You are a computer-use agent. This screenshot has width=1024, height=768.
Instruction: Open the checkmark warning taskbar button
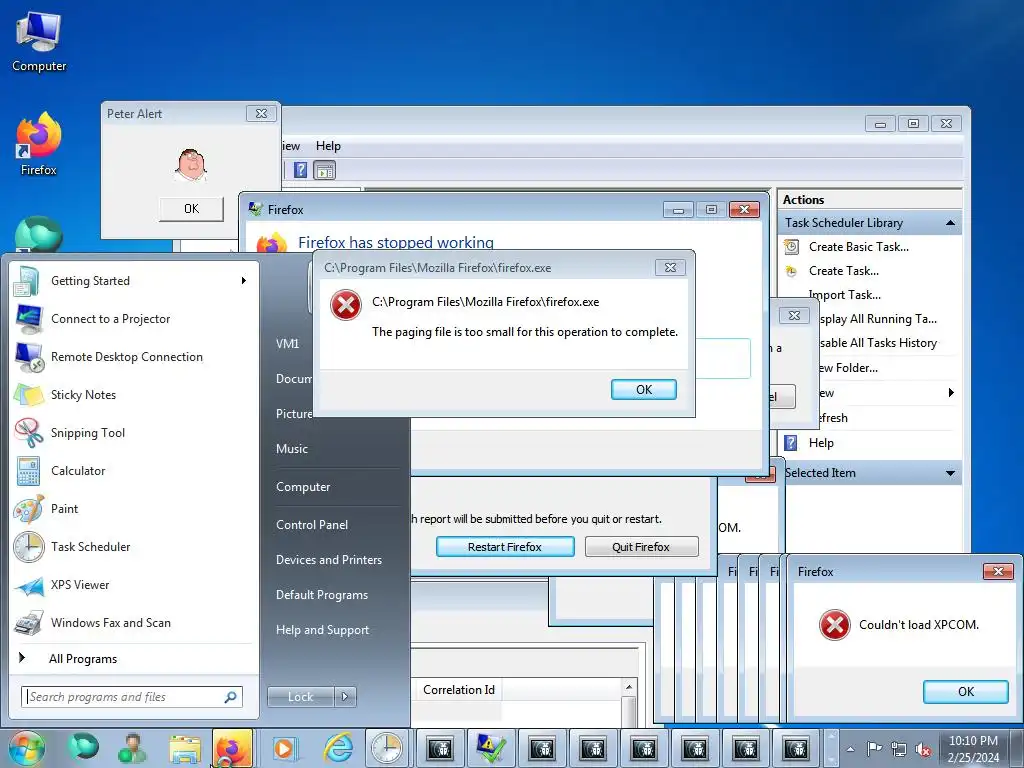490,748
